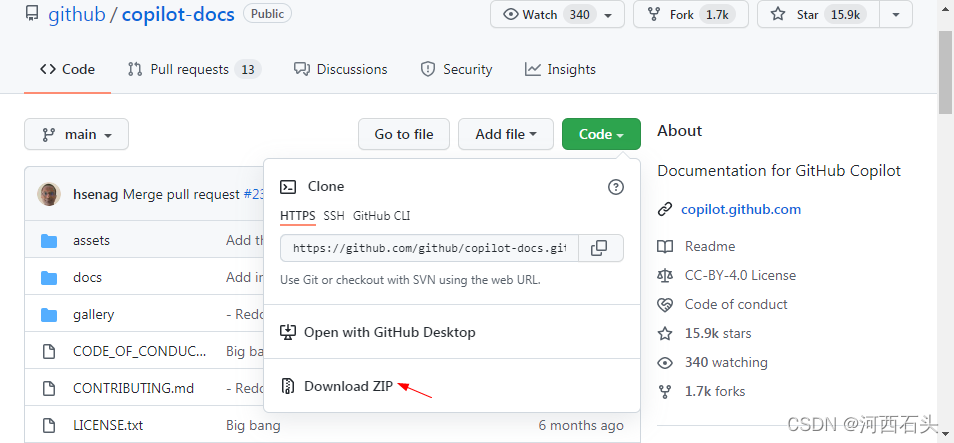This screenshot has height=443, width=954.
Task: Select the SSH clone tab
Action: pos(333,215)
